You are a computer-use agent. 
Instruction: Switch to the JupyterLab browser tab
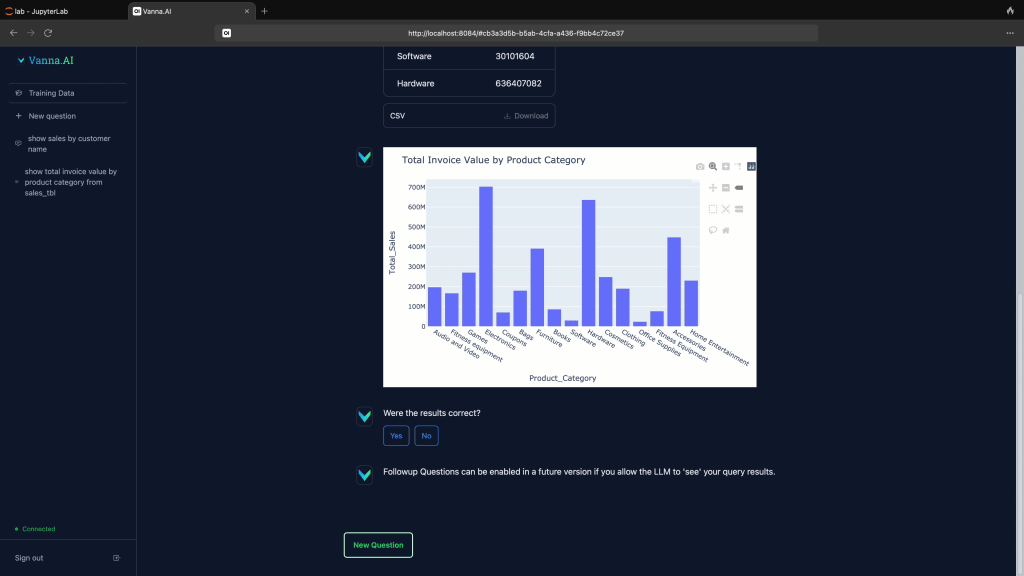tap(60, 10)
